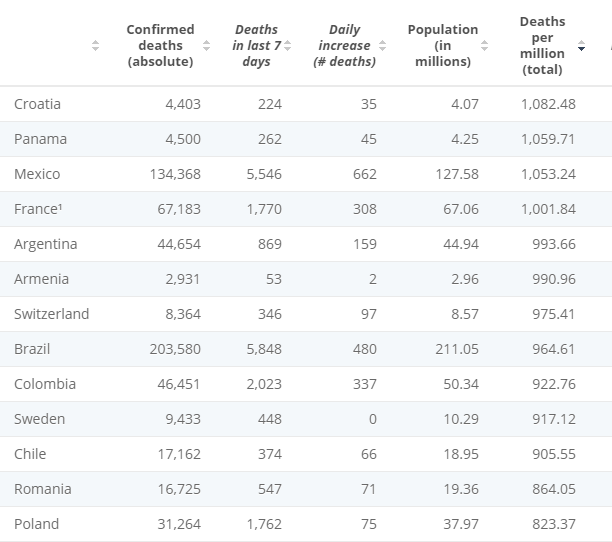Click sort arrows beside Deaths in last 7 days
The image size is (612, 542).
[288, 46]
